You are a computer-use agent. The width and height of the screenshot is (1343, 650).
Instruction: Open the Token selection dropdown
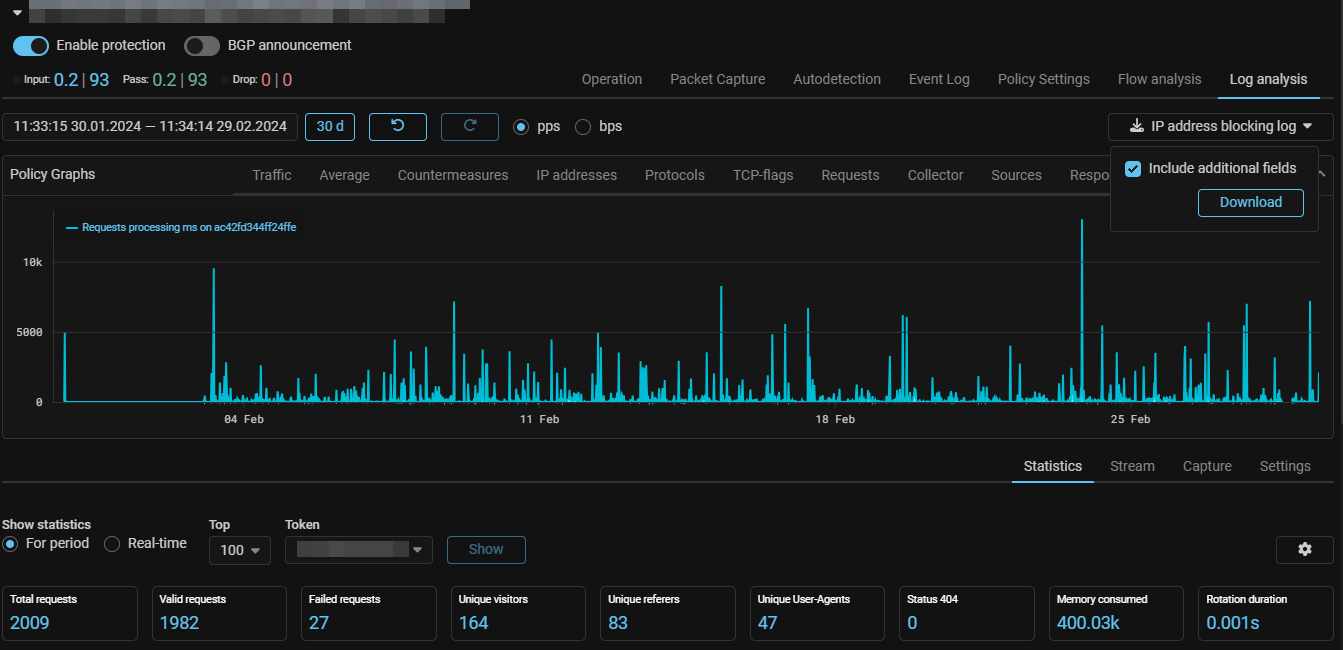point(358,549)
